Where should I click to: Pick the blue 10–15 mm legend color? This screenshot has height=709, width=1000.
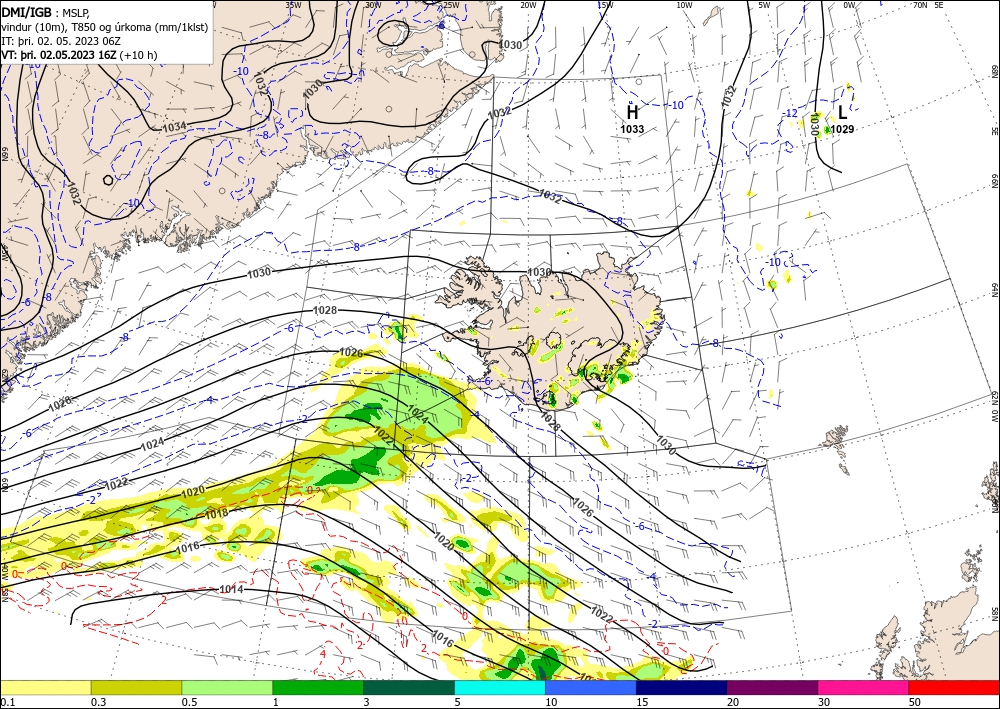coord(591,687)
